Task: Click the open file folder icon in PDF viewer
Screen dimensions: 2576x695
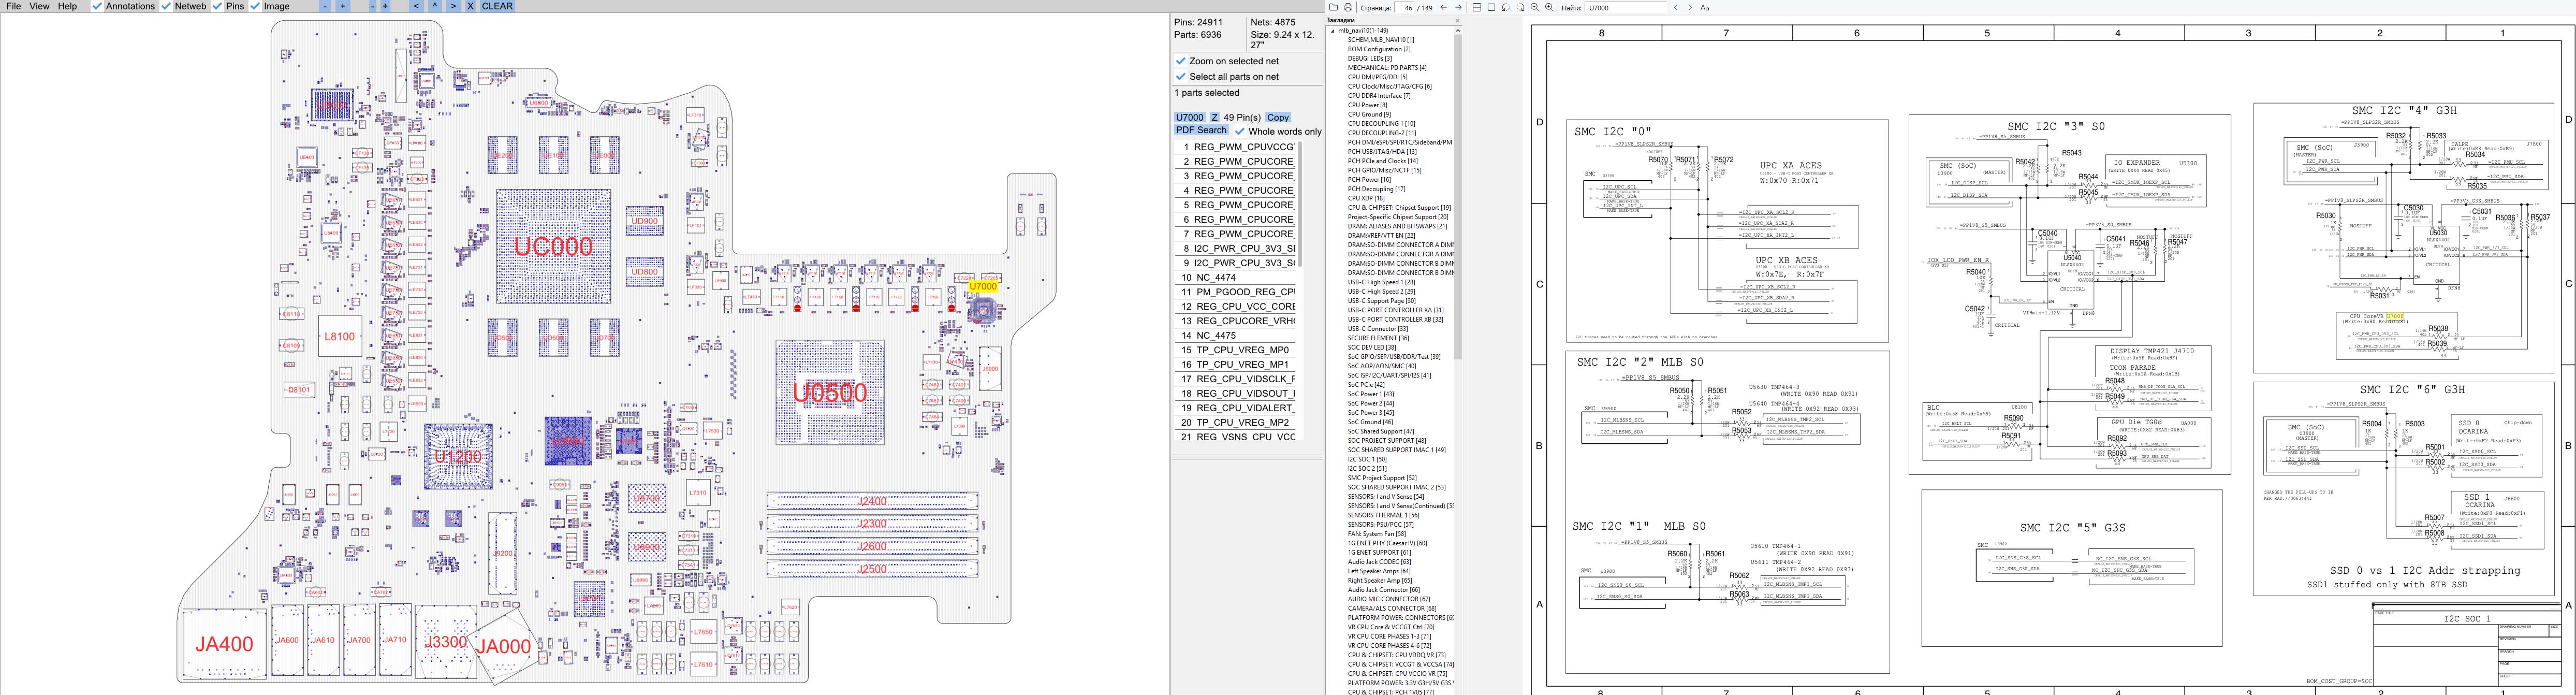Action: (1333, 7)
